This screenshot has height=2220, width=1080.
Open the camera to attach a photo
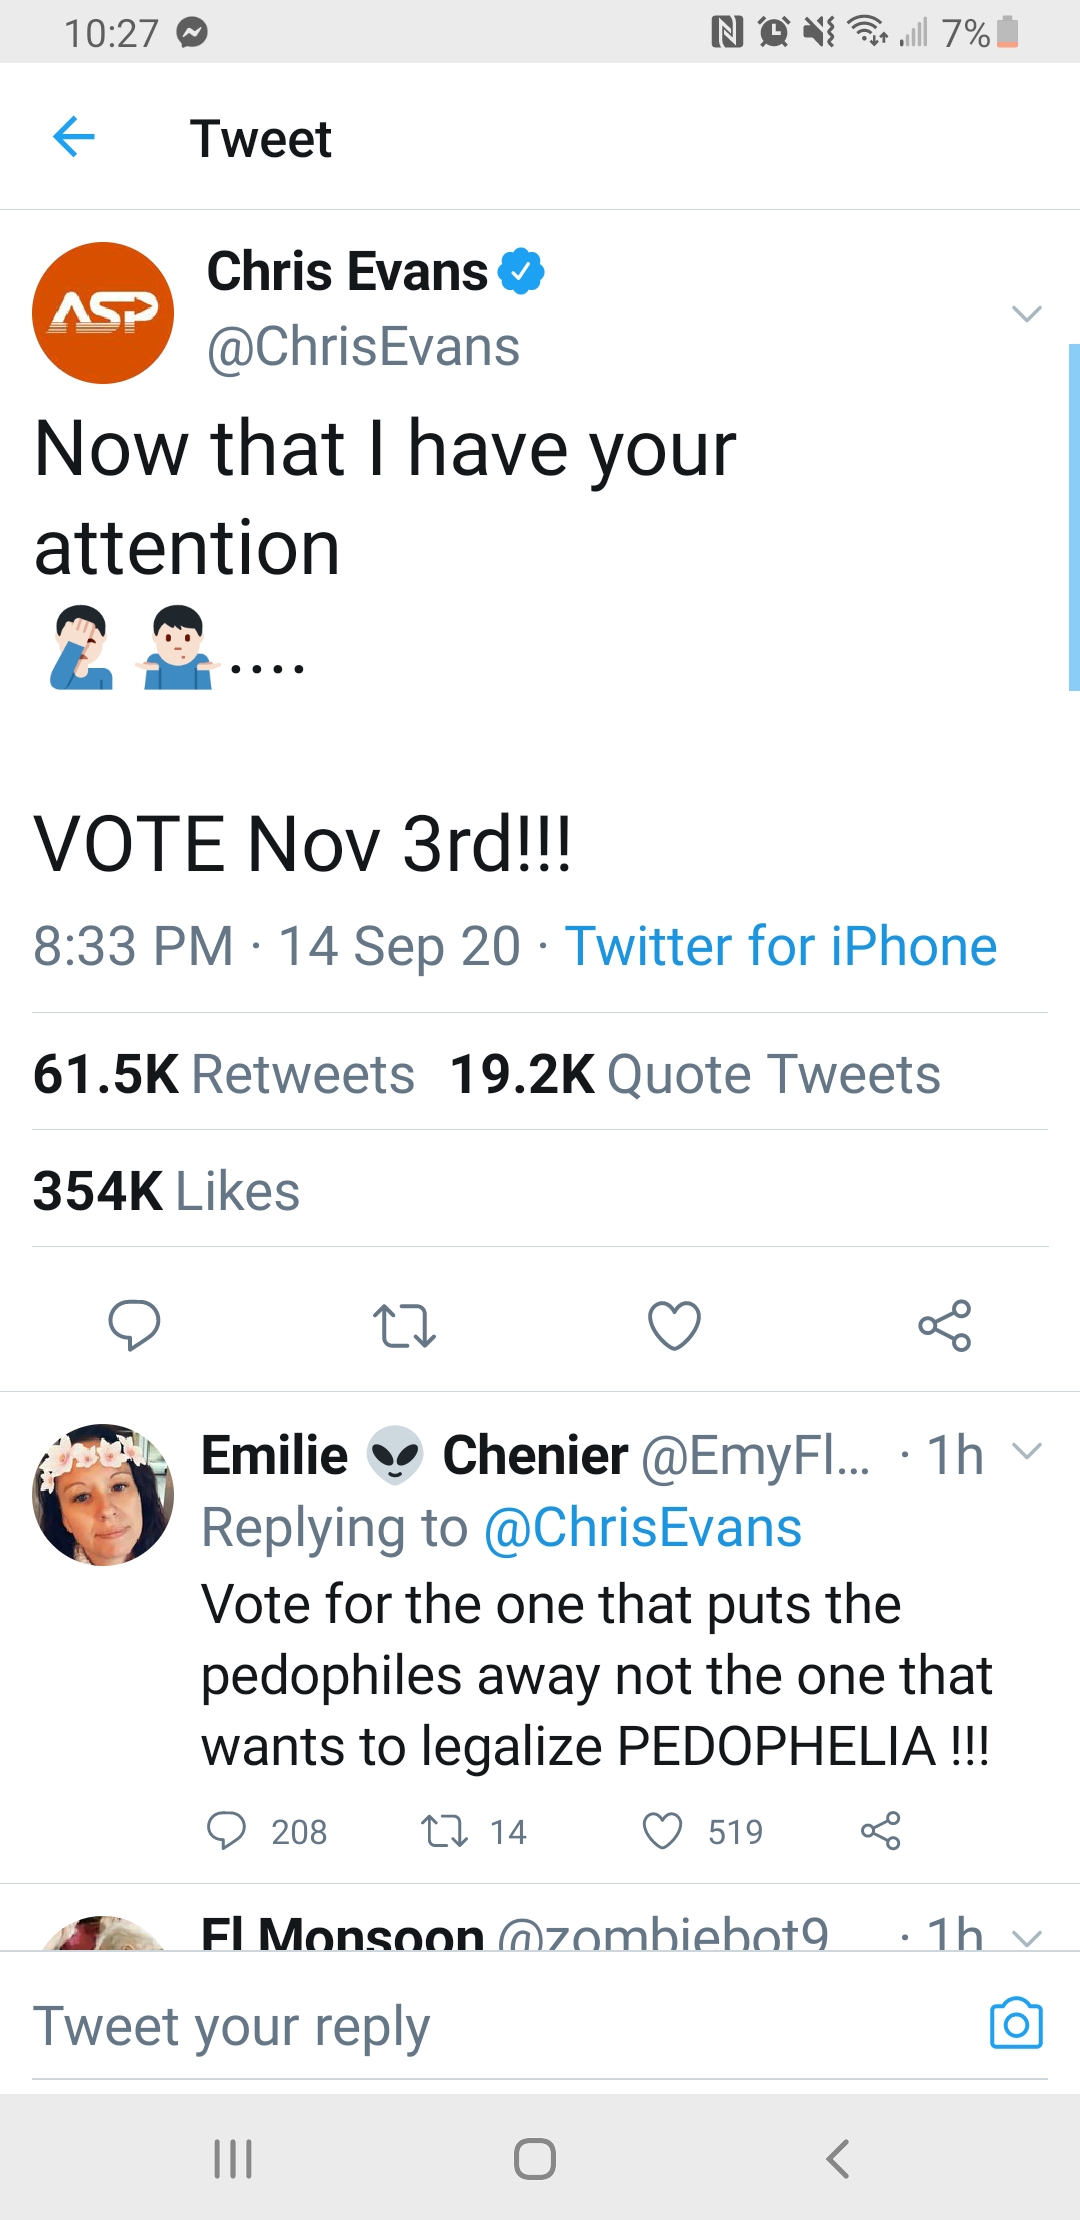[x=1016, y=2024]
